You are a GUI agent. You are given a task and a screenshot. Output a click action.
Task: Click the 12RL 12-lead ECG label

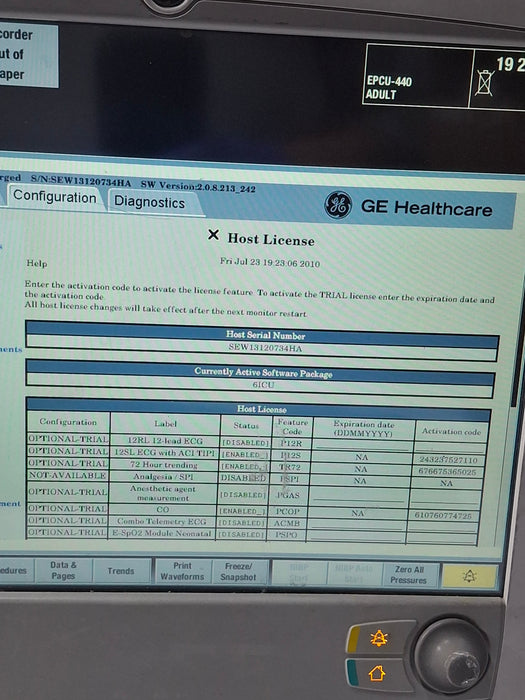pos(165,440)
